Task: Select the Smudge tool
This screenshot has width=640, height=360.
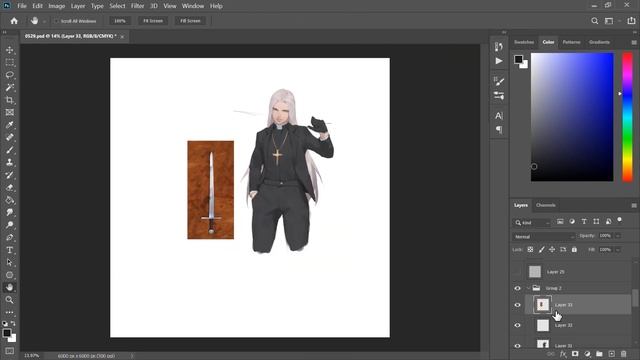Action: click(9, 212)
